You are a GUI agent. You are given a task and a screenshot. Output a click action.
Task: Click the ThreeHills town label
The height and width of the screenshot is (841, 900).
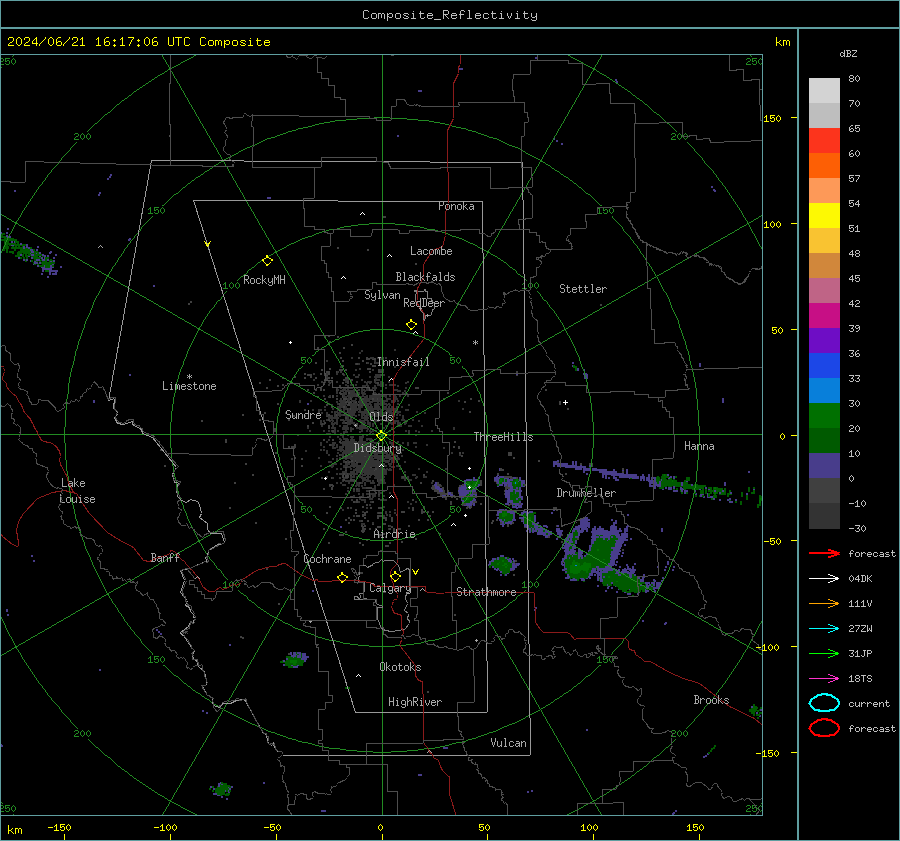(503, 437)
